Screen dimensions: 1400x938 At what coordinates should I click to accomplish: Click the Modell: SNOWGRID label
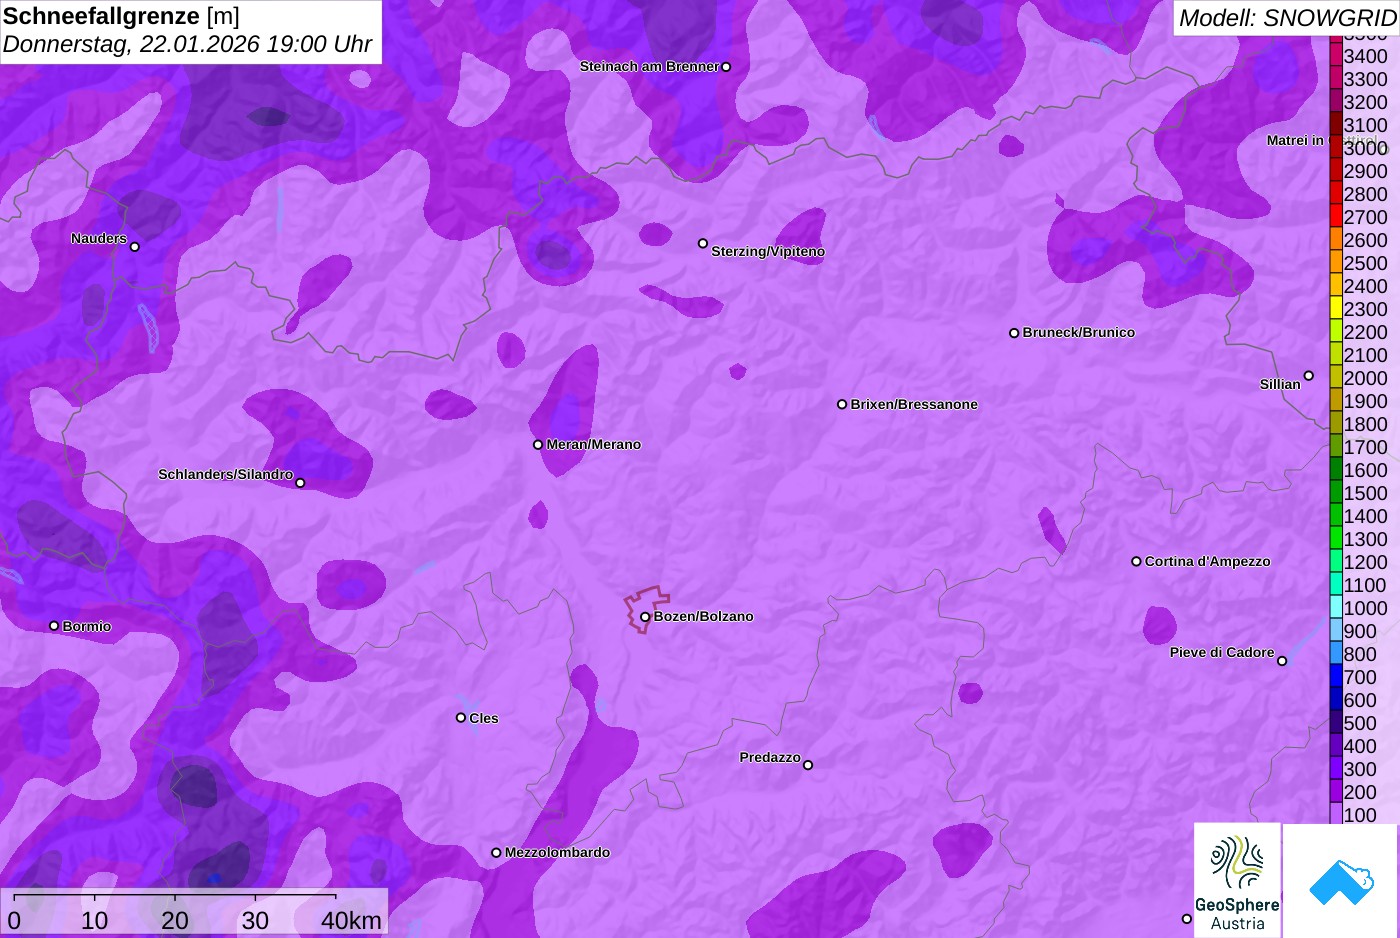pyautogui.click(x=1287, y=18)
